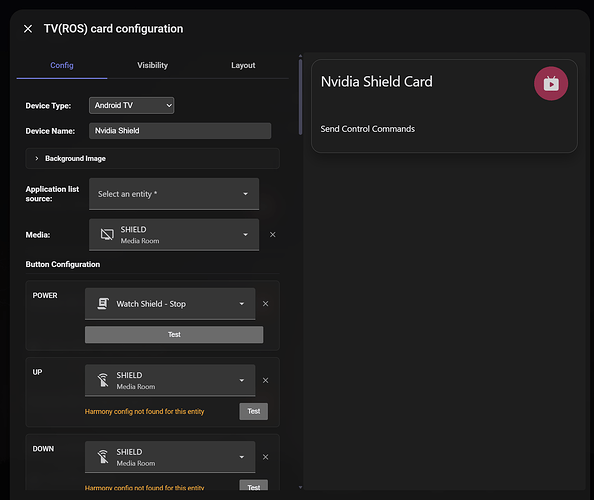The height and width of the screenshot is (500, 594).
Task: Open the Device Type dropdown showing Android TV
Action: point(131,105)
